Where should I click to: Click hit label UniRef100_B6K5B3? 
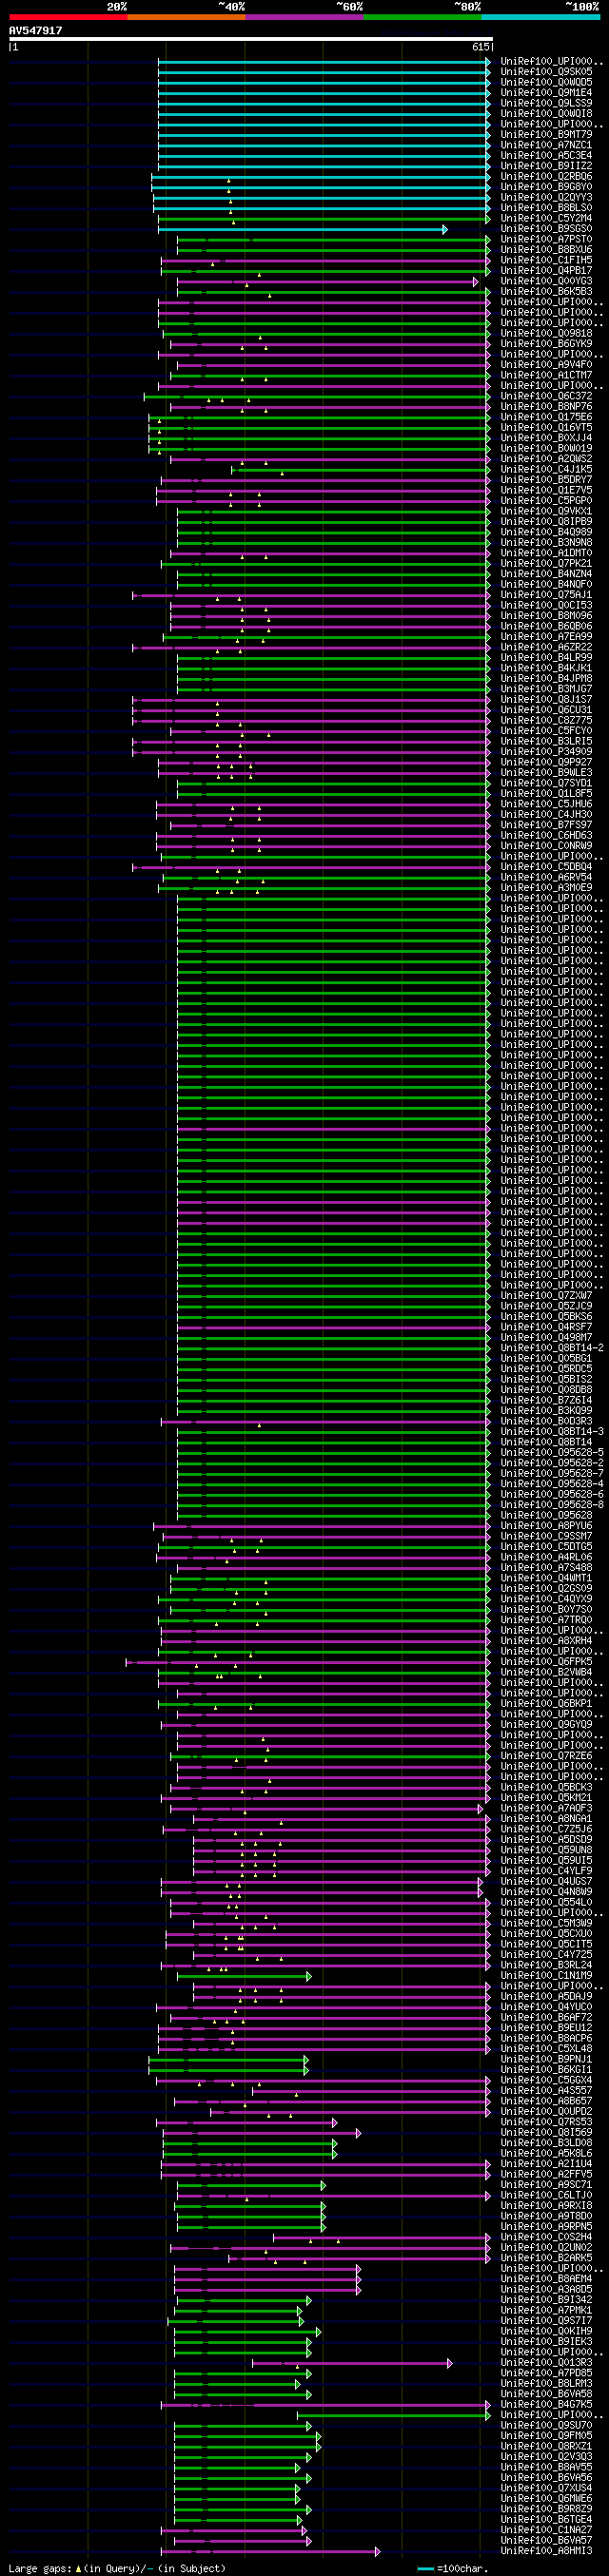(546, 292)
